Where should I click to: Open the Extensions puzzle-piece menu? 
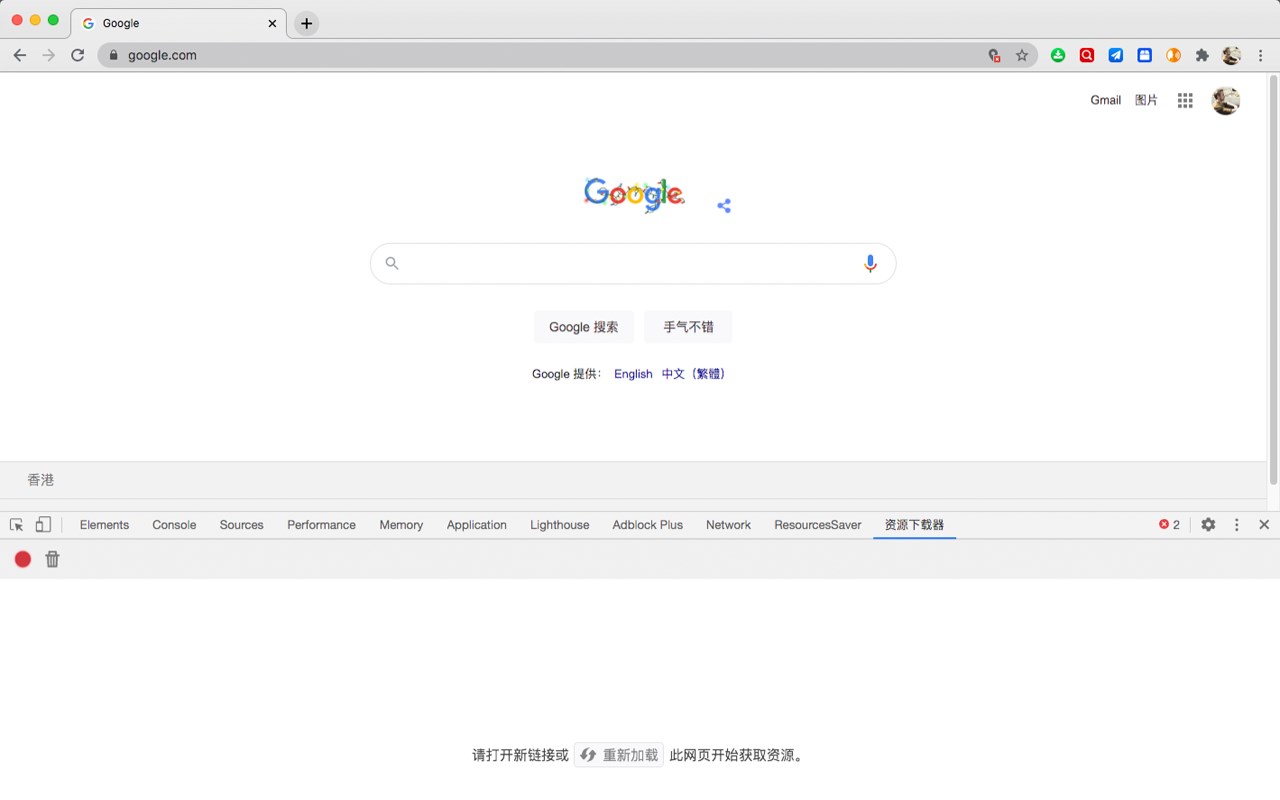[1203, 56]
